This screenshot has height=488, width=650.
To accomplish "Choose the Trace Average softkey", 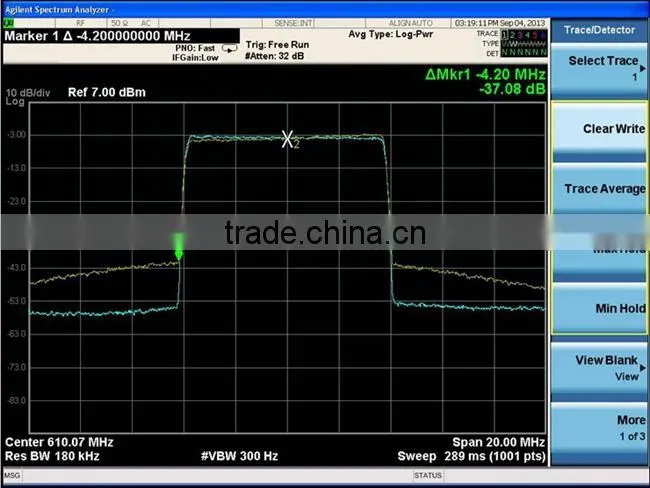I will [x=599, y=189].
